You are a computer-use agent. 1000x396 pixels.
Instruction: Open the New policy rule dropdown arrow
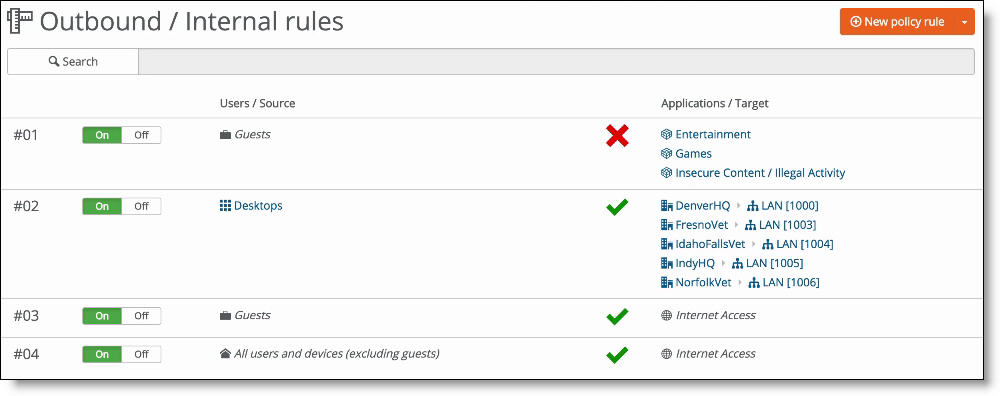click(964, 22)
